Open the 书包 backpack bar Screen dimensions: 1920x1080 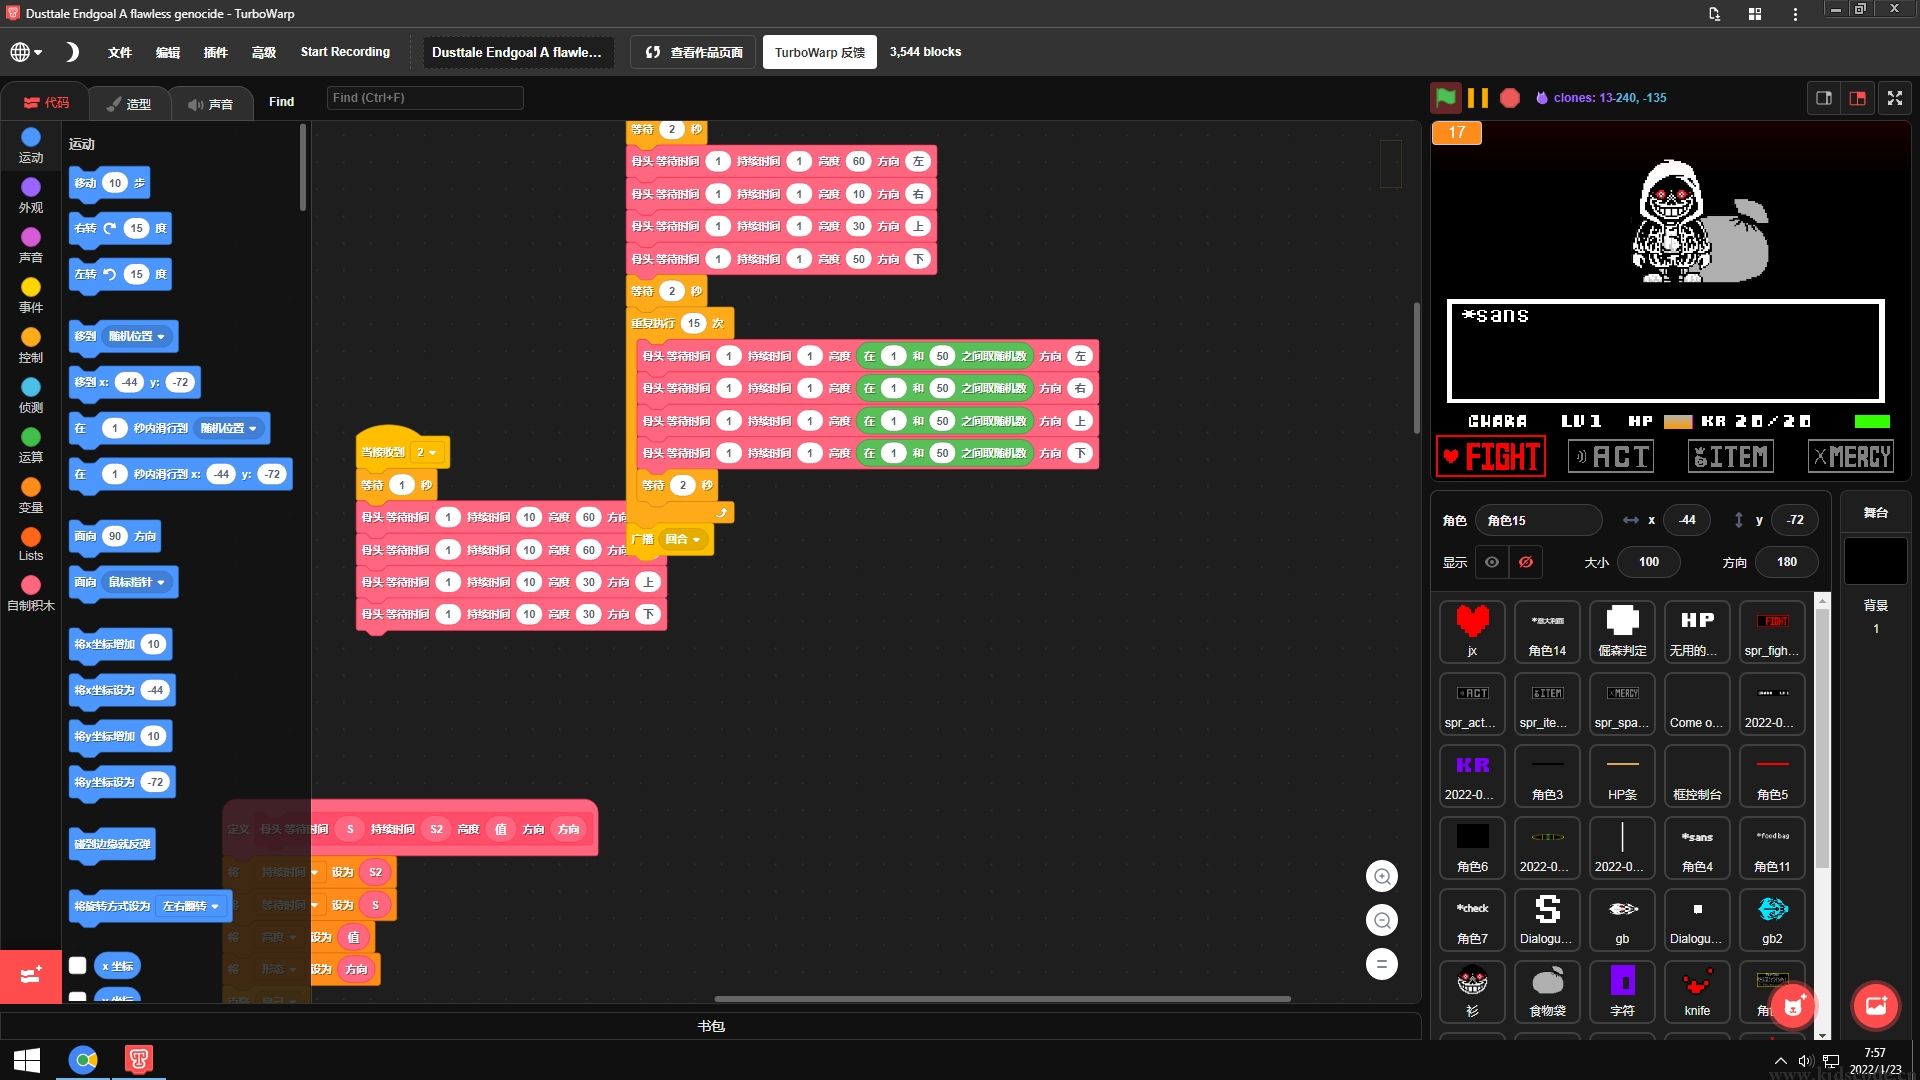(x=710, y=1026)
